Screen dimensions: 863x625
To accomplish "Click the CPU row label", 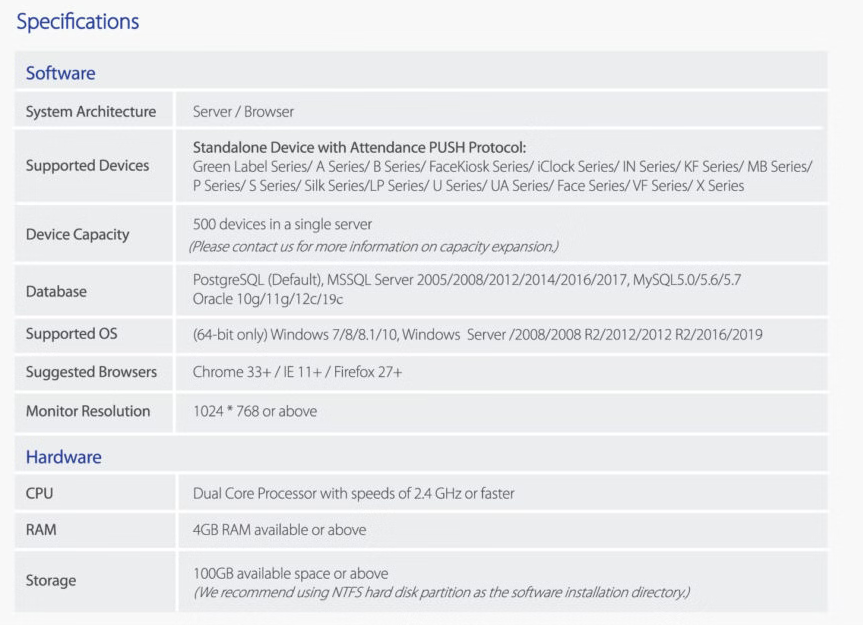I will pyautogui.click(x=40, y=493).
